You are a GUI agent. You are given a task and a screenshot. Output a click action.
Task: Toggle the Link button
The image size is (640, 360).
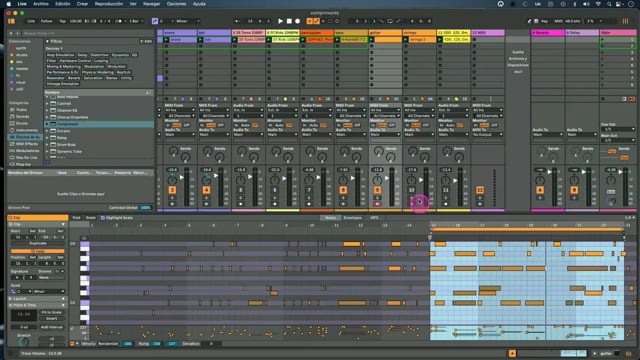[x=31, y=21]
